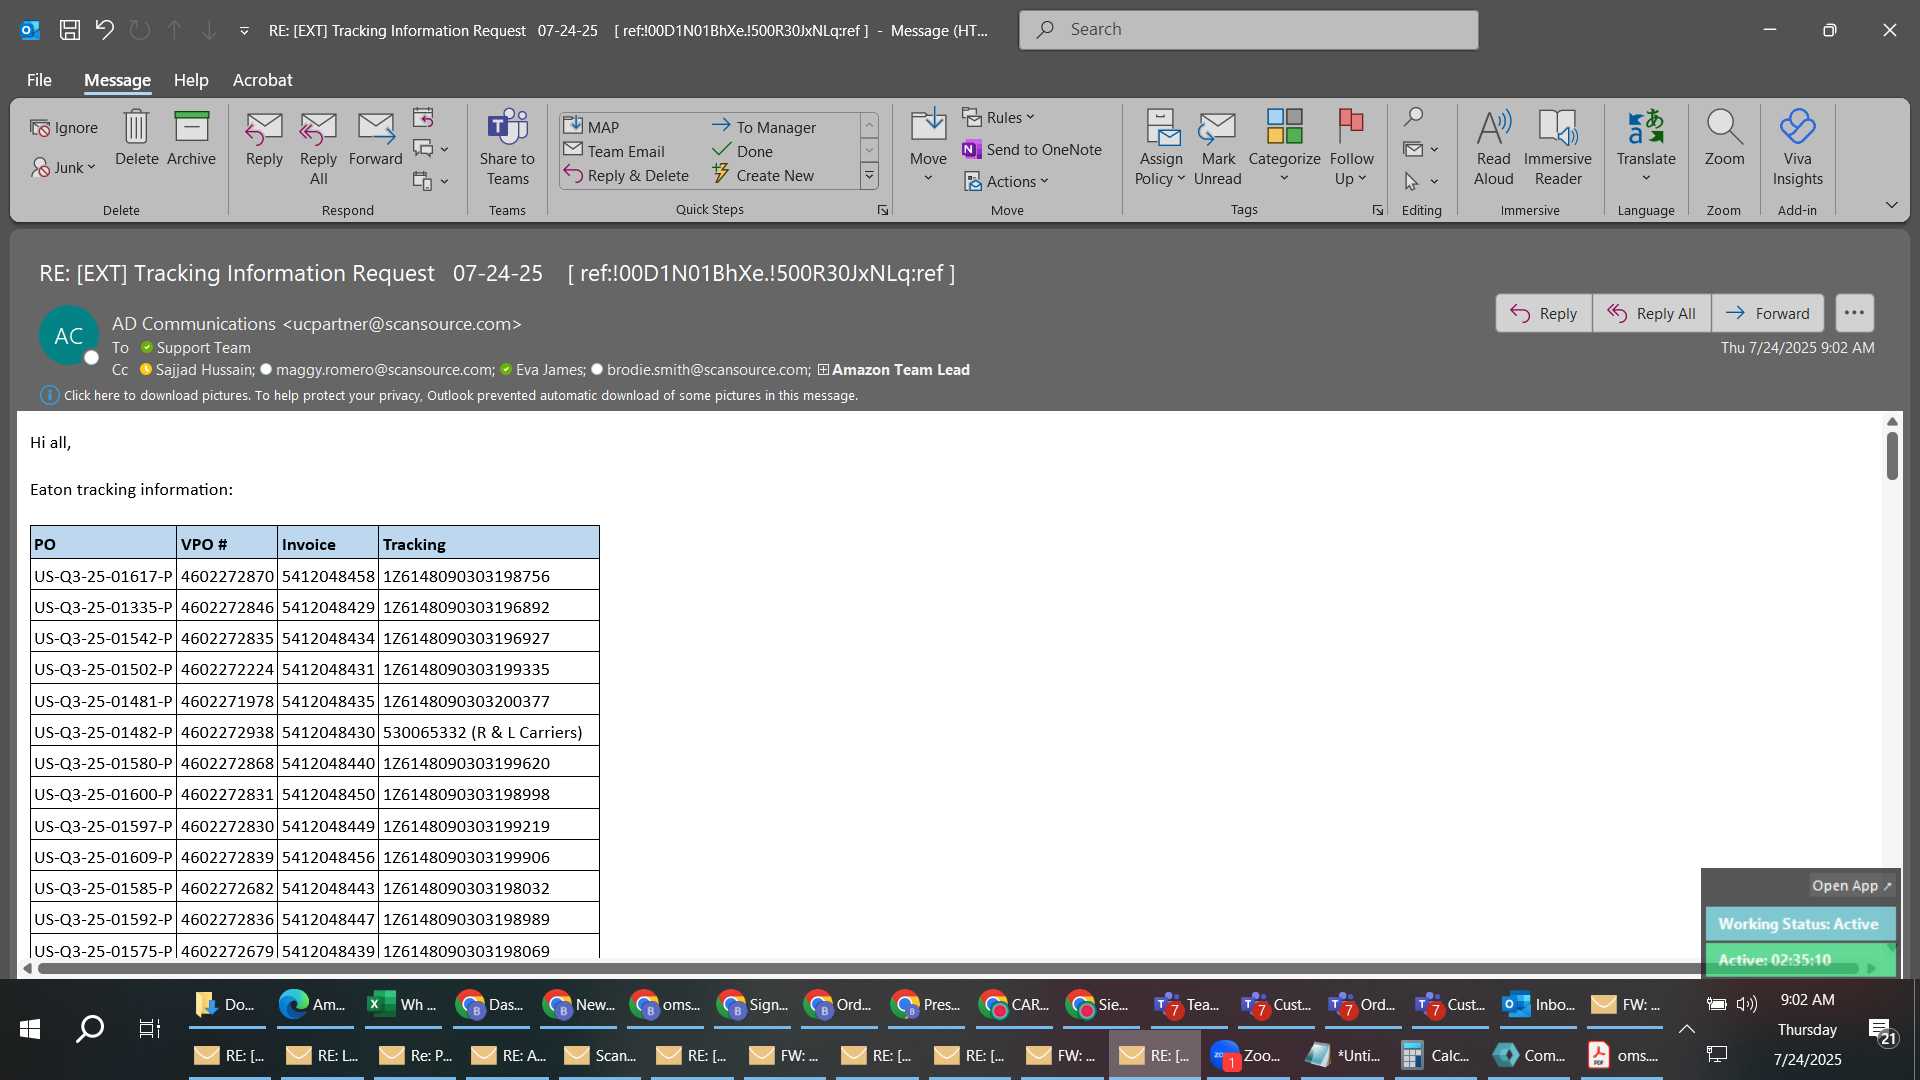Image resolution: width=1920 pixels, height=1080 pixels.
Task: Mark the message as Unread
Action: pos(1217,148)
